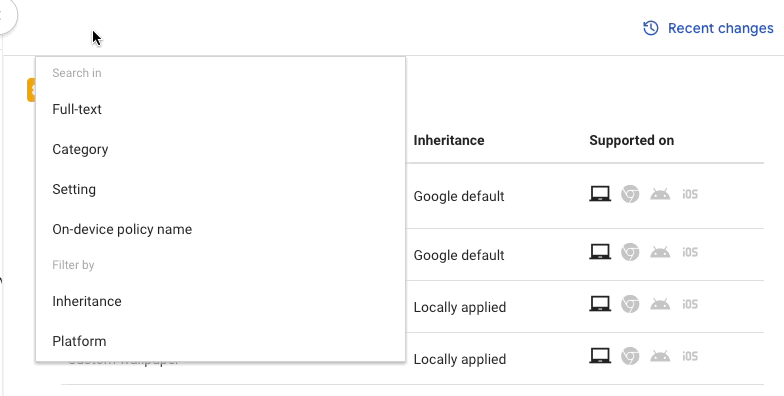Open the Recent changes history icon
This screenshot has height=396, width=784.
(650, 28)
